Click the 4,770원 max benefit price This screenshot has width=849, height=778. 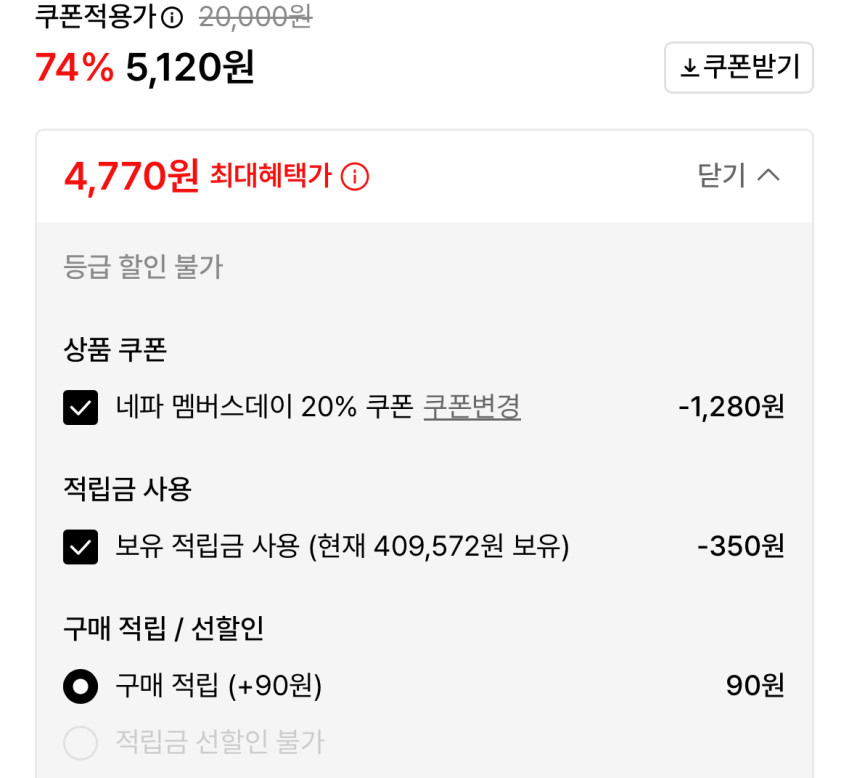(131, 177)
